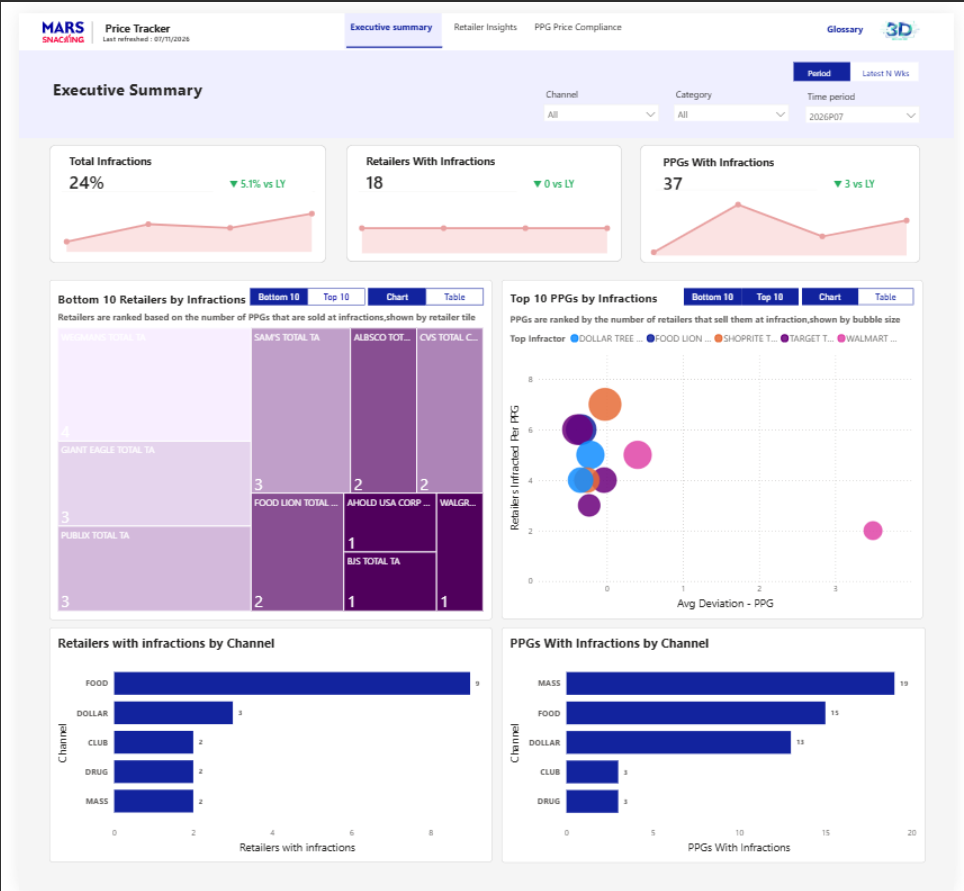Screen dimensions: 964x891
Task: Click the Dollar Tree legend marker
Action: (574, 339)
